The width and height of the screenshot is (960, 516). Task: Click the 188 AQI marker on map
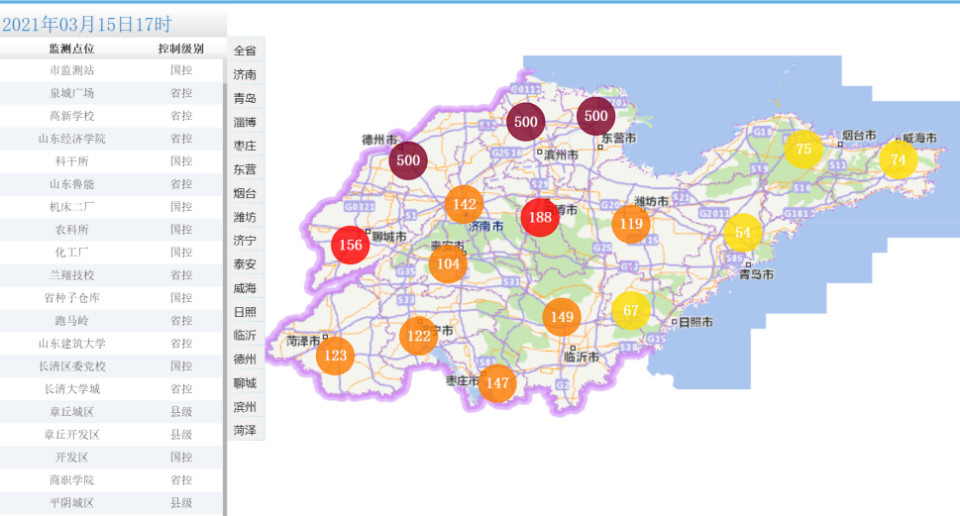540,217
